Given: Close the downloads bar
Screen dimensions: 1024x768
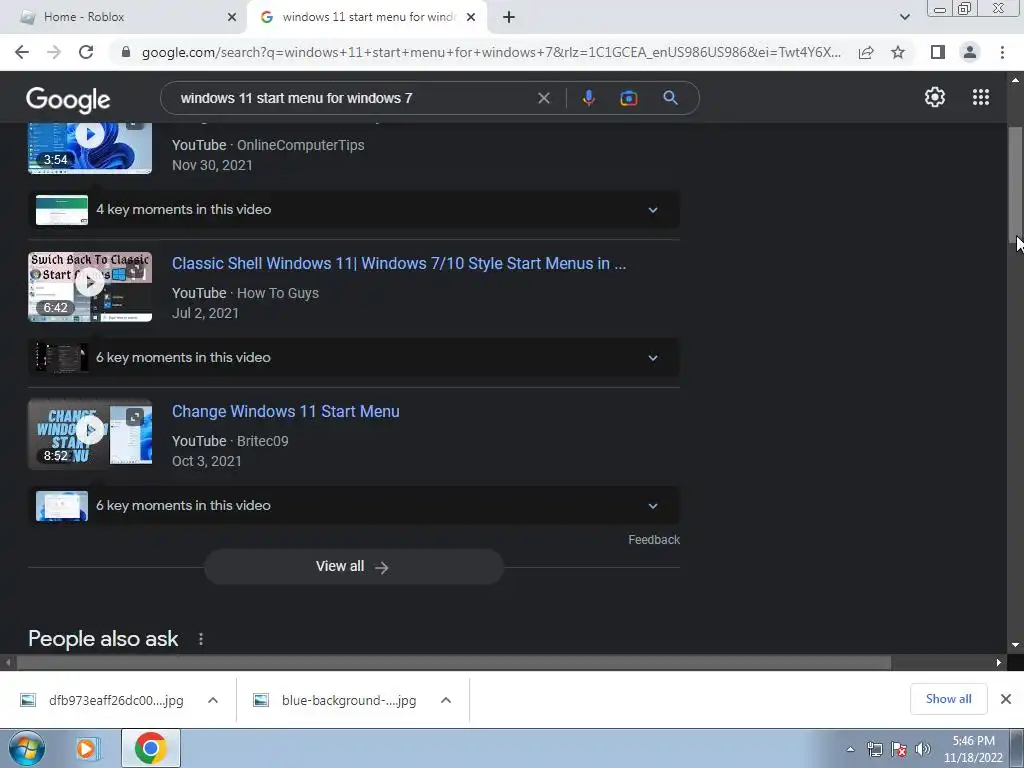Looking at the screenshot, I should [x=1006, y=699].
